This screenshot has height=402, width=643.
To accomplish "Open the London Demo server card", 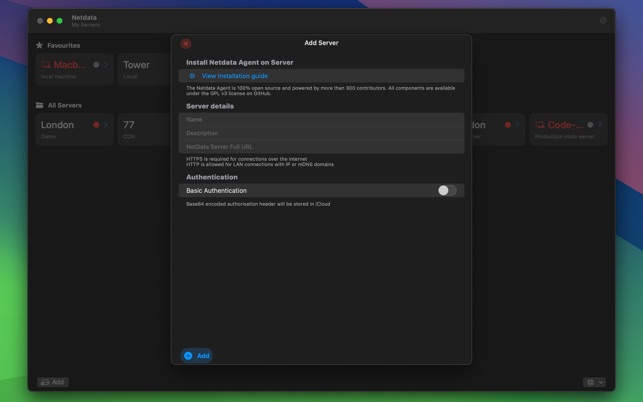I will pyautogui.click(x=74, y=129).
